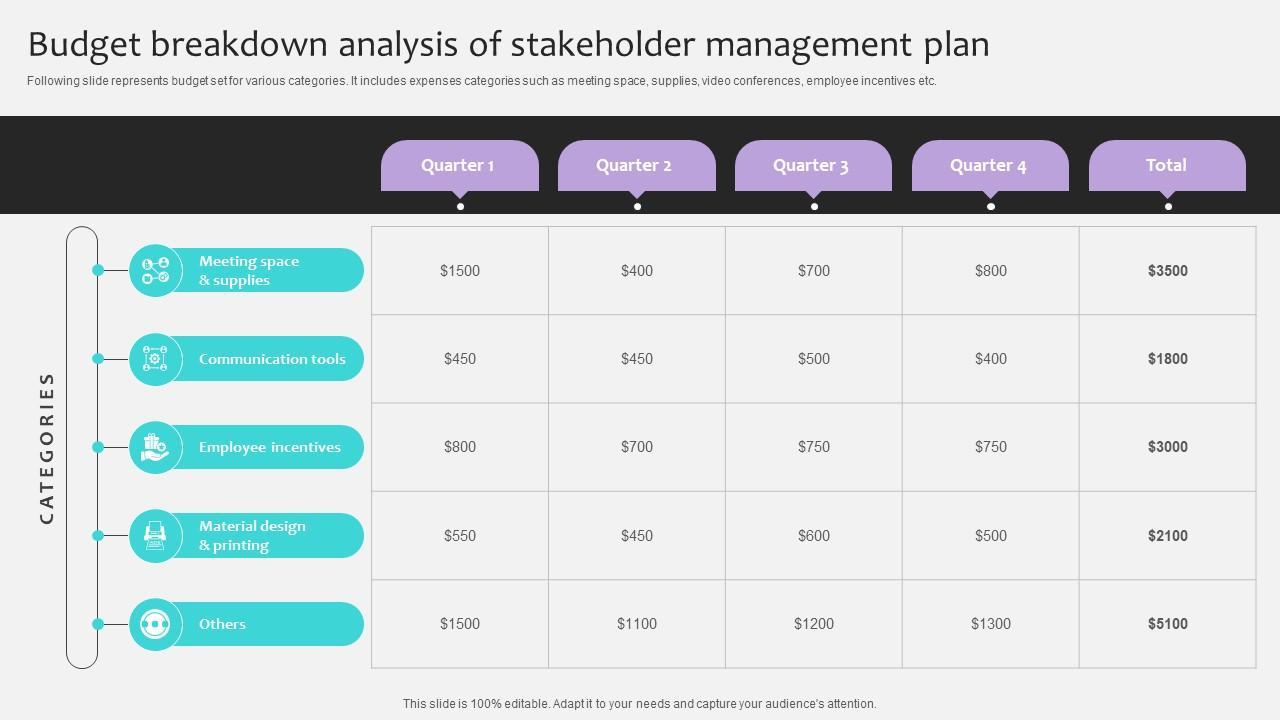This screenshot has height=720, width=1280.
Task: Click the vertical CATEGORIES label
Action: pyautogui.click(x=47, y=447)
